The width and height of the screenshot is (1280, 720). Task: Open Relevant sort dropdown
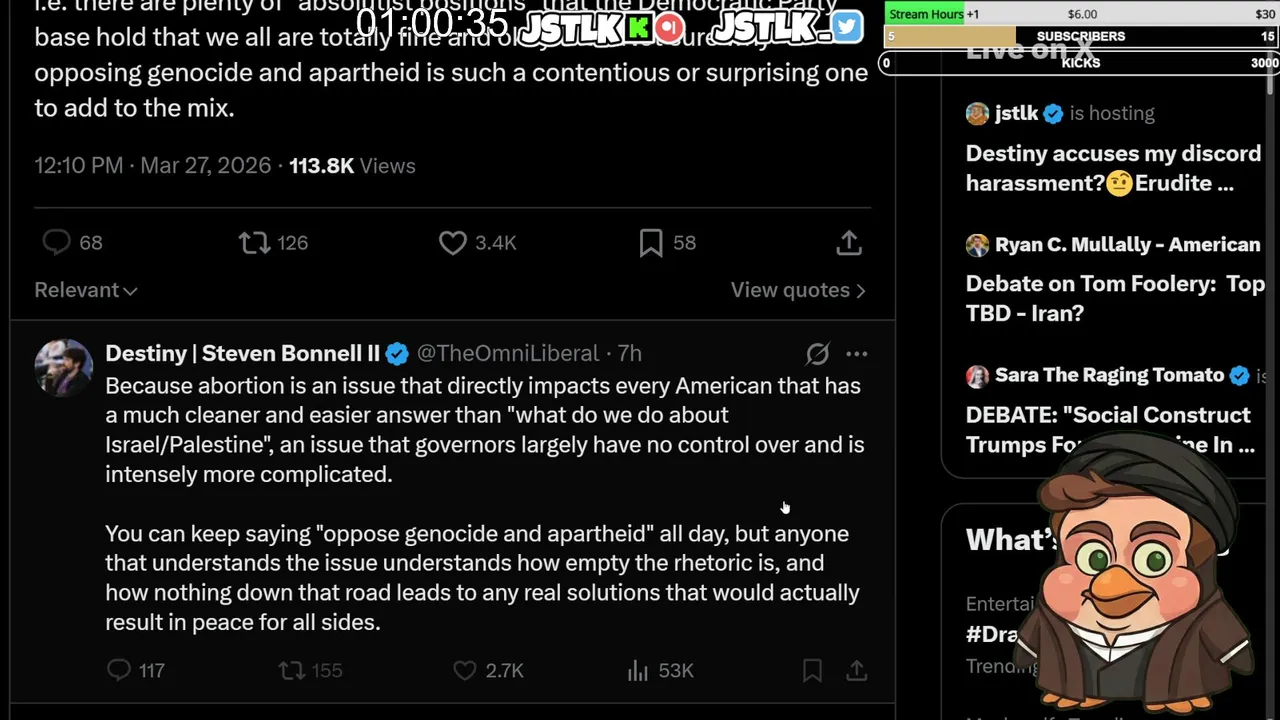click(x=86, y=290)
